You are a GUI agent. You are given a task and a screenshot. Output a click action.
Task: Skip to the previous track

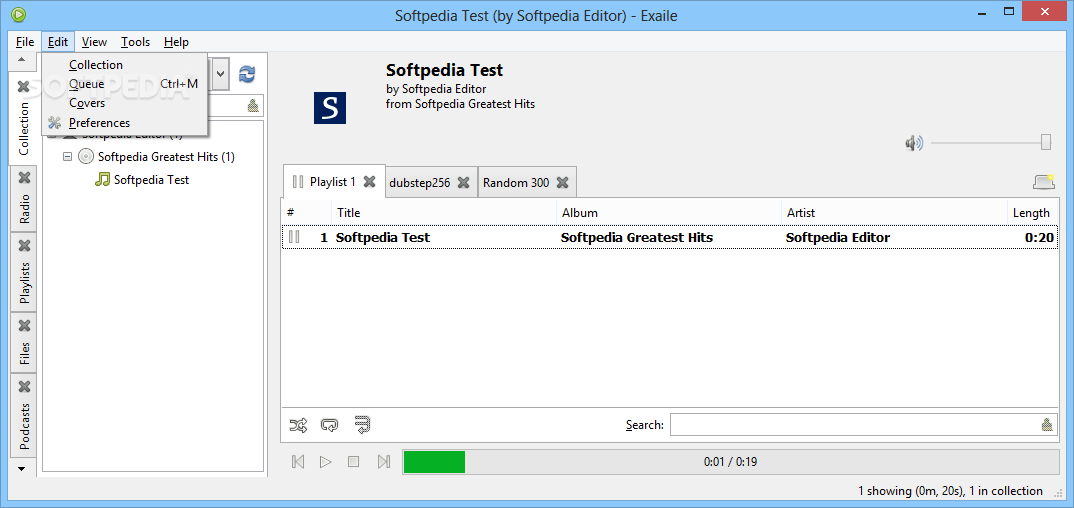298,461
